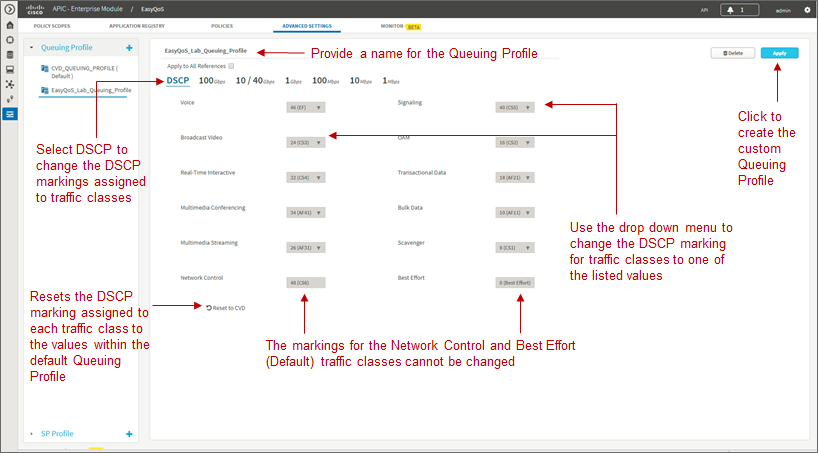
Task: Click the Apply button
Action: coord(779,53)
